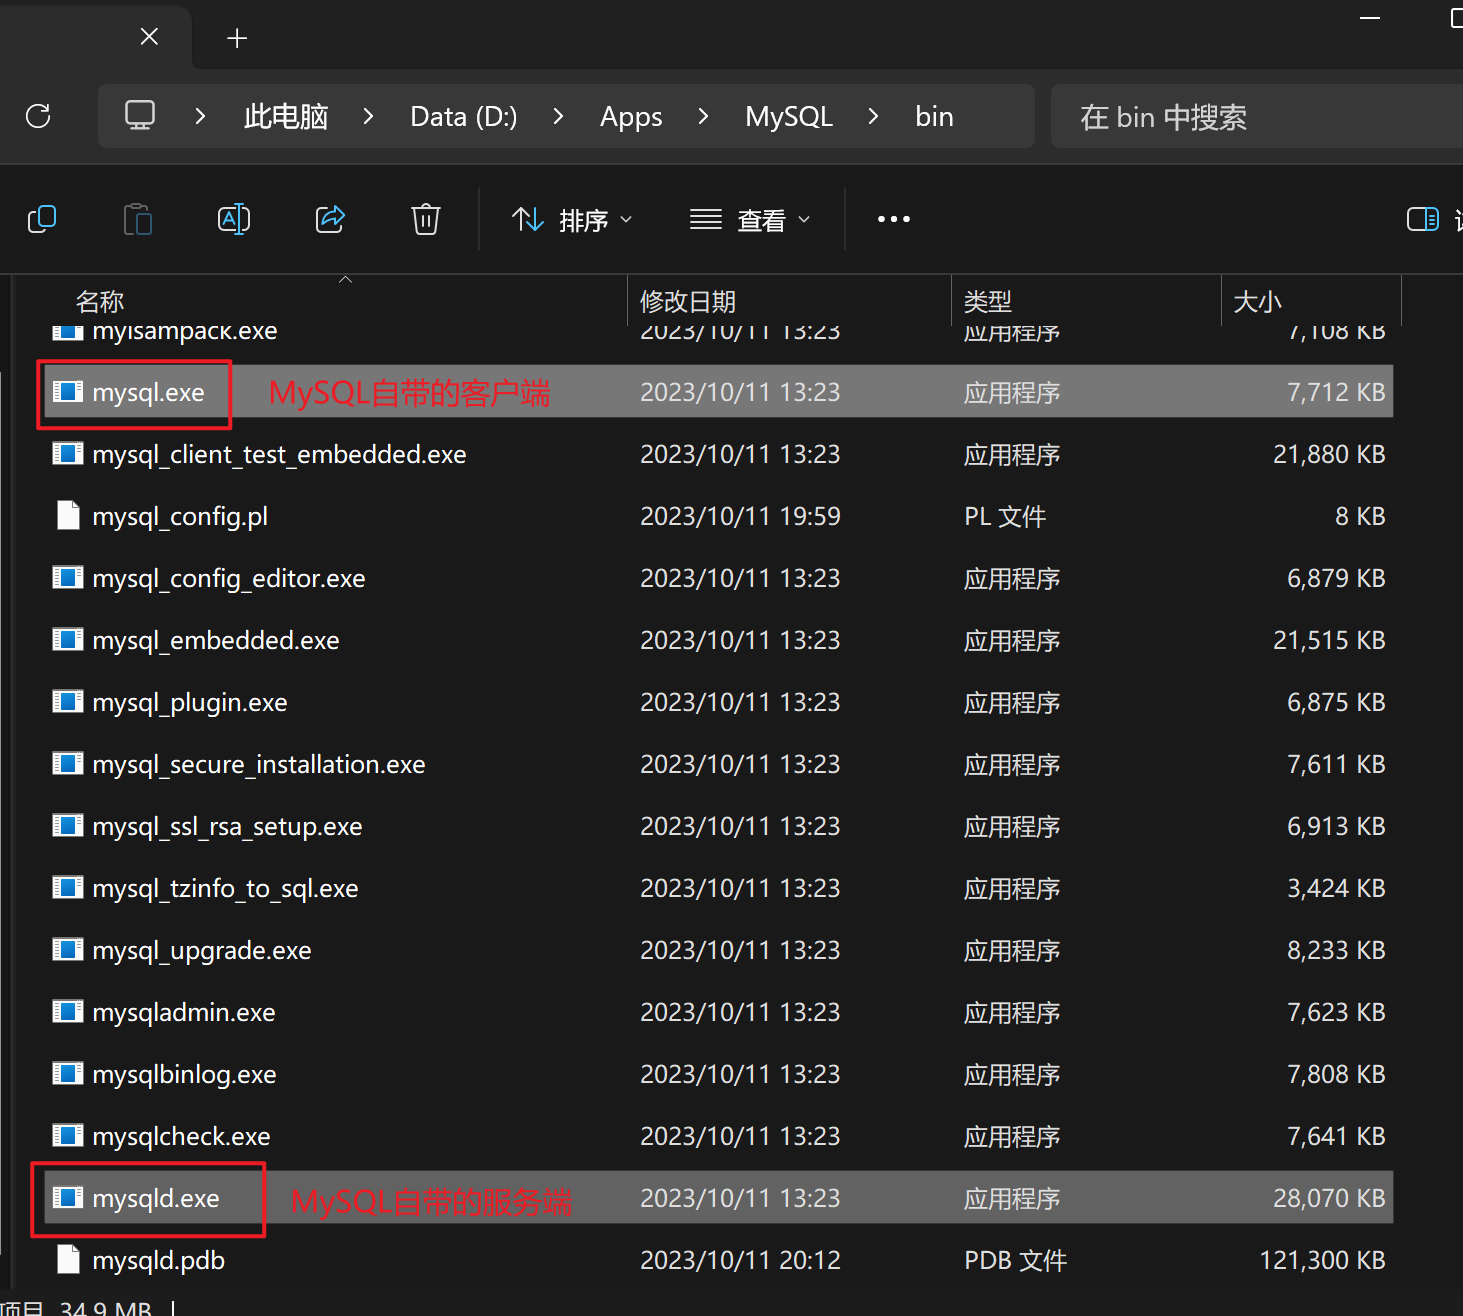1463x1316 pixels.
Task: Open a new tab with plus button
Action: [237, 38]
